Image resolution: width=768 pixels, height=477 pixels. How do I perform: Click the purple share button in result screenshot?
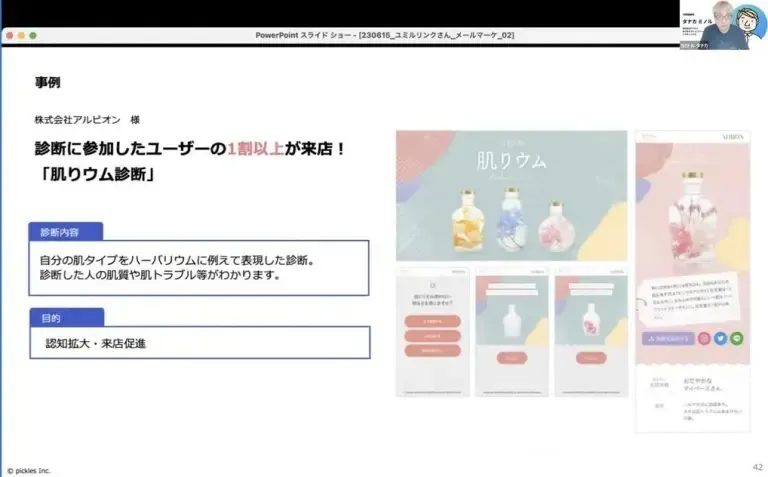coord(668,338)
